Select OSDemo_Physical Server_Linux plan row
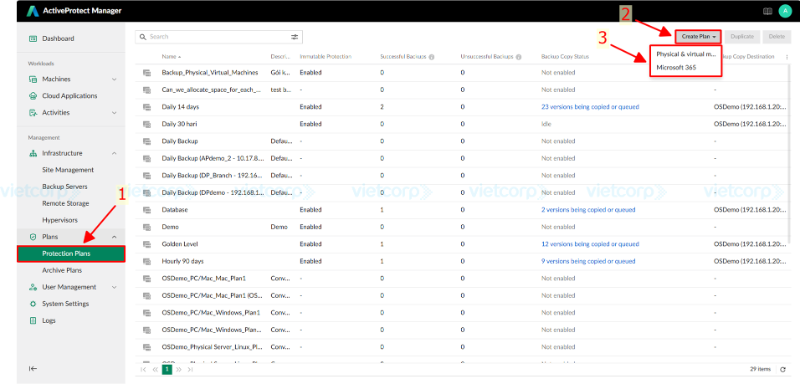The image size is (800, 384). click(x=462, y=347)
